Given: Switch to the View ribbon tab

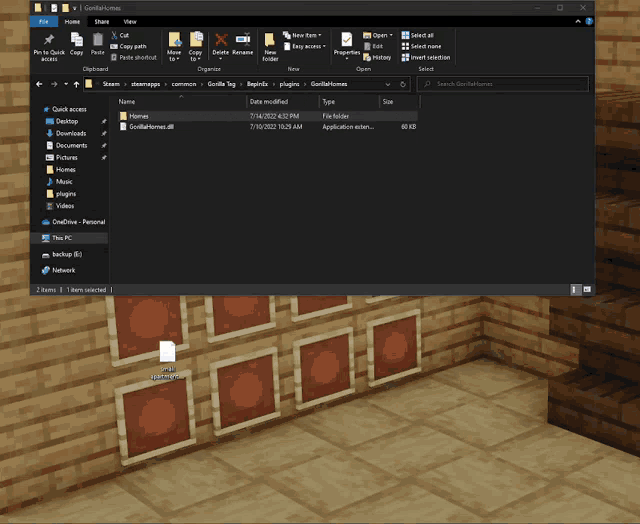Looking at the screenshot, I should click(130, 22).
